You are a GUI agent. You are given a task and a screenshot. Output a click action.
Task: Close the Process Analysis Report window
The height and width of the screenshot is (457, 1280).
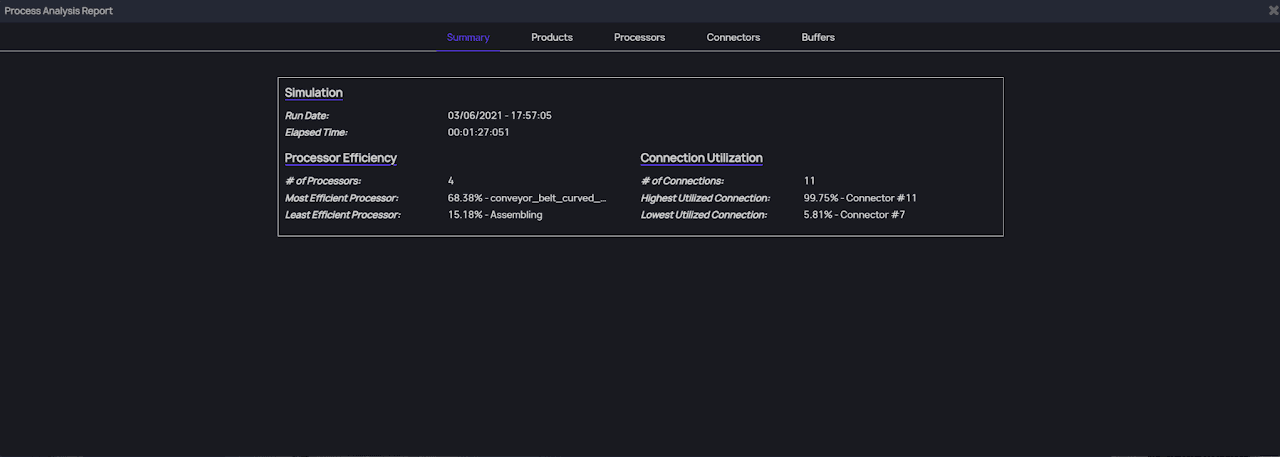1273,10
